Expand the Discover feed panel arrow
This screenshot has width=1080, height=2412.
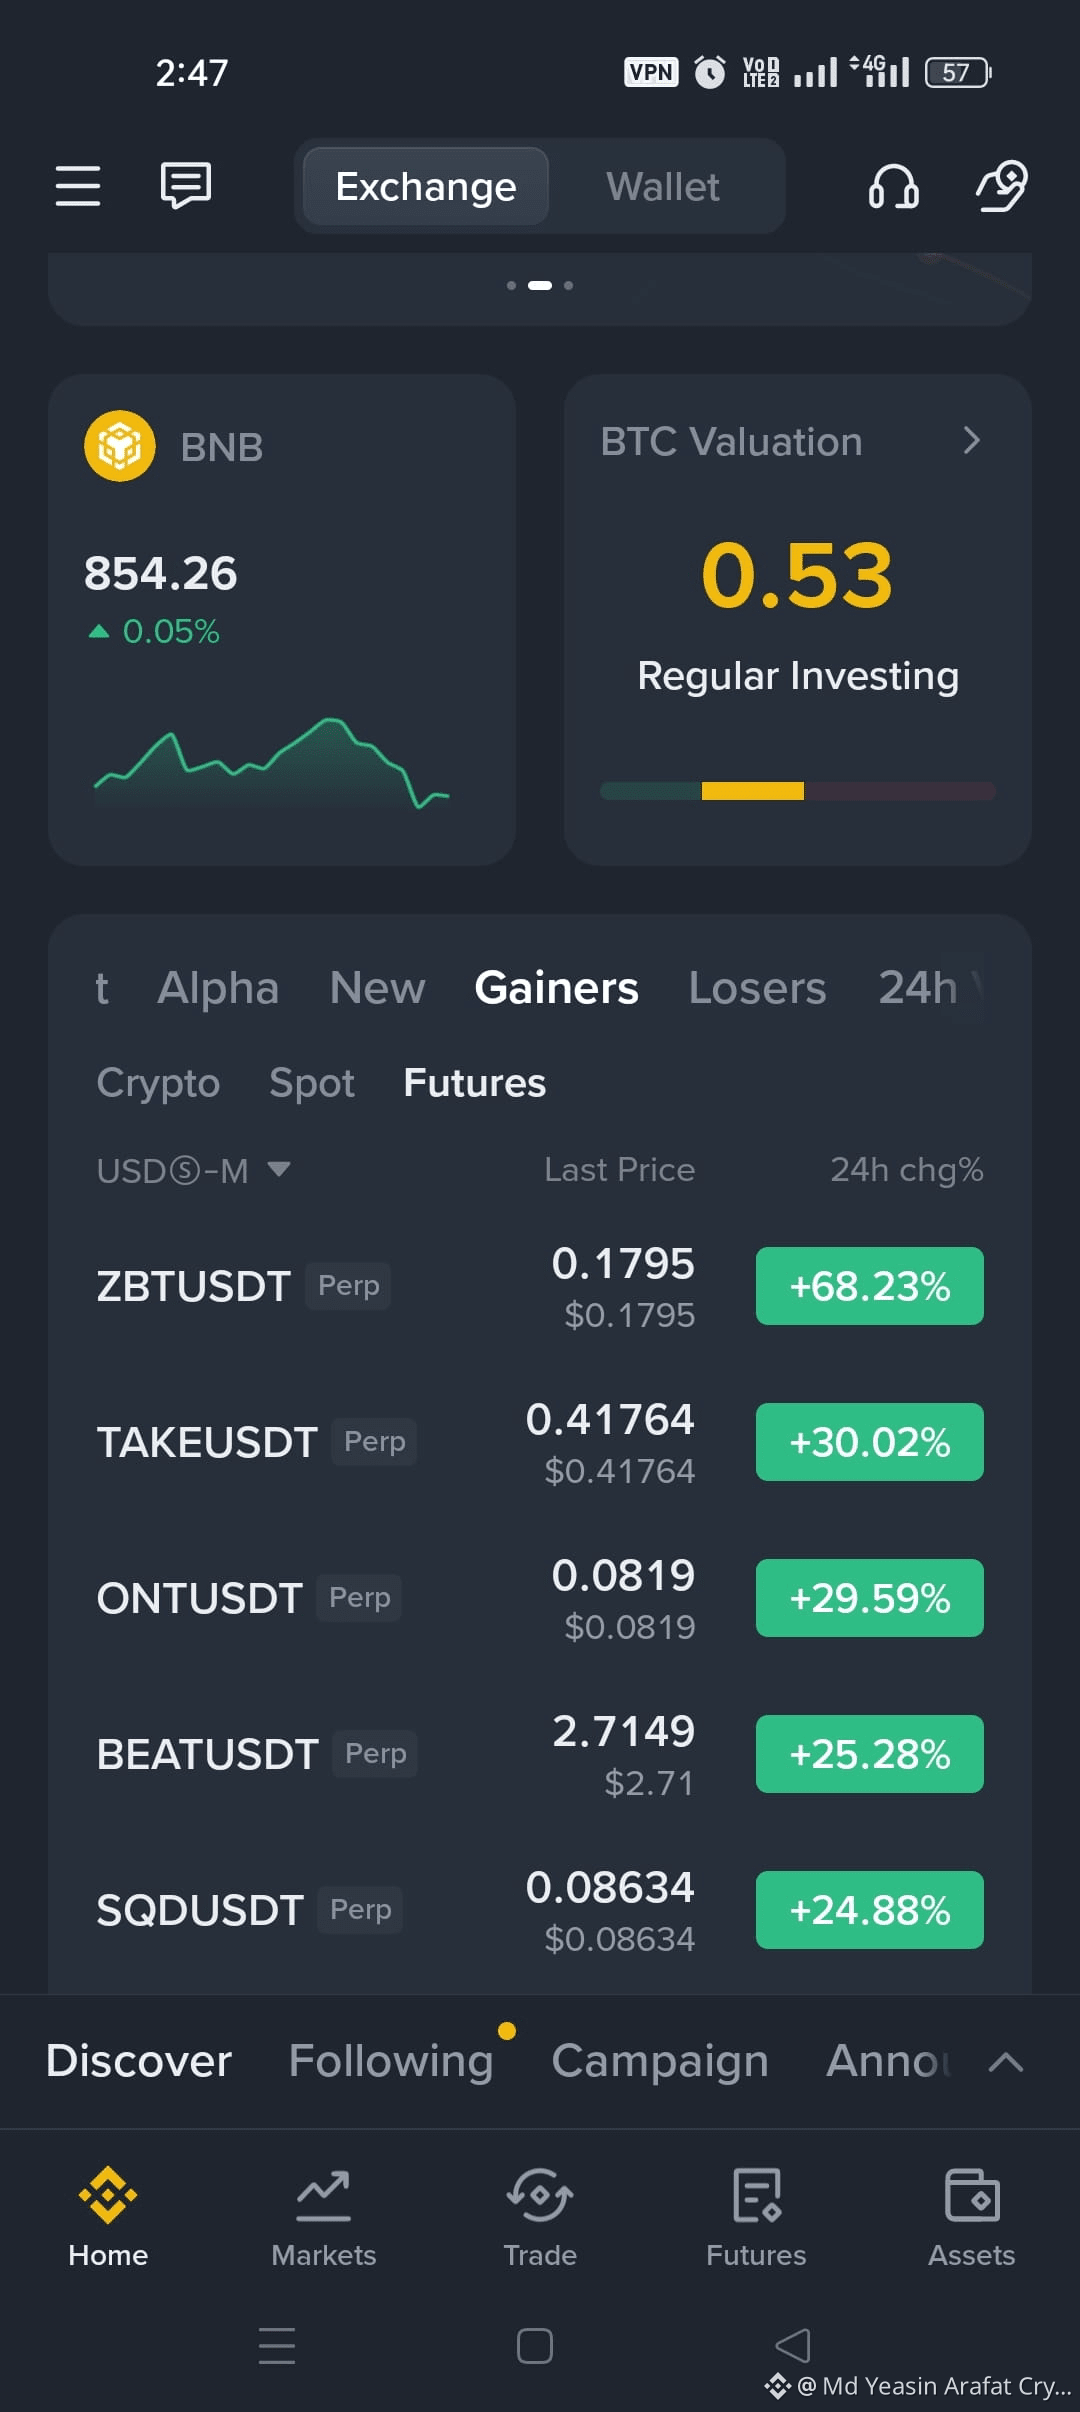pyautogui.click(x=1006, y=2061)
